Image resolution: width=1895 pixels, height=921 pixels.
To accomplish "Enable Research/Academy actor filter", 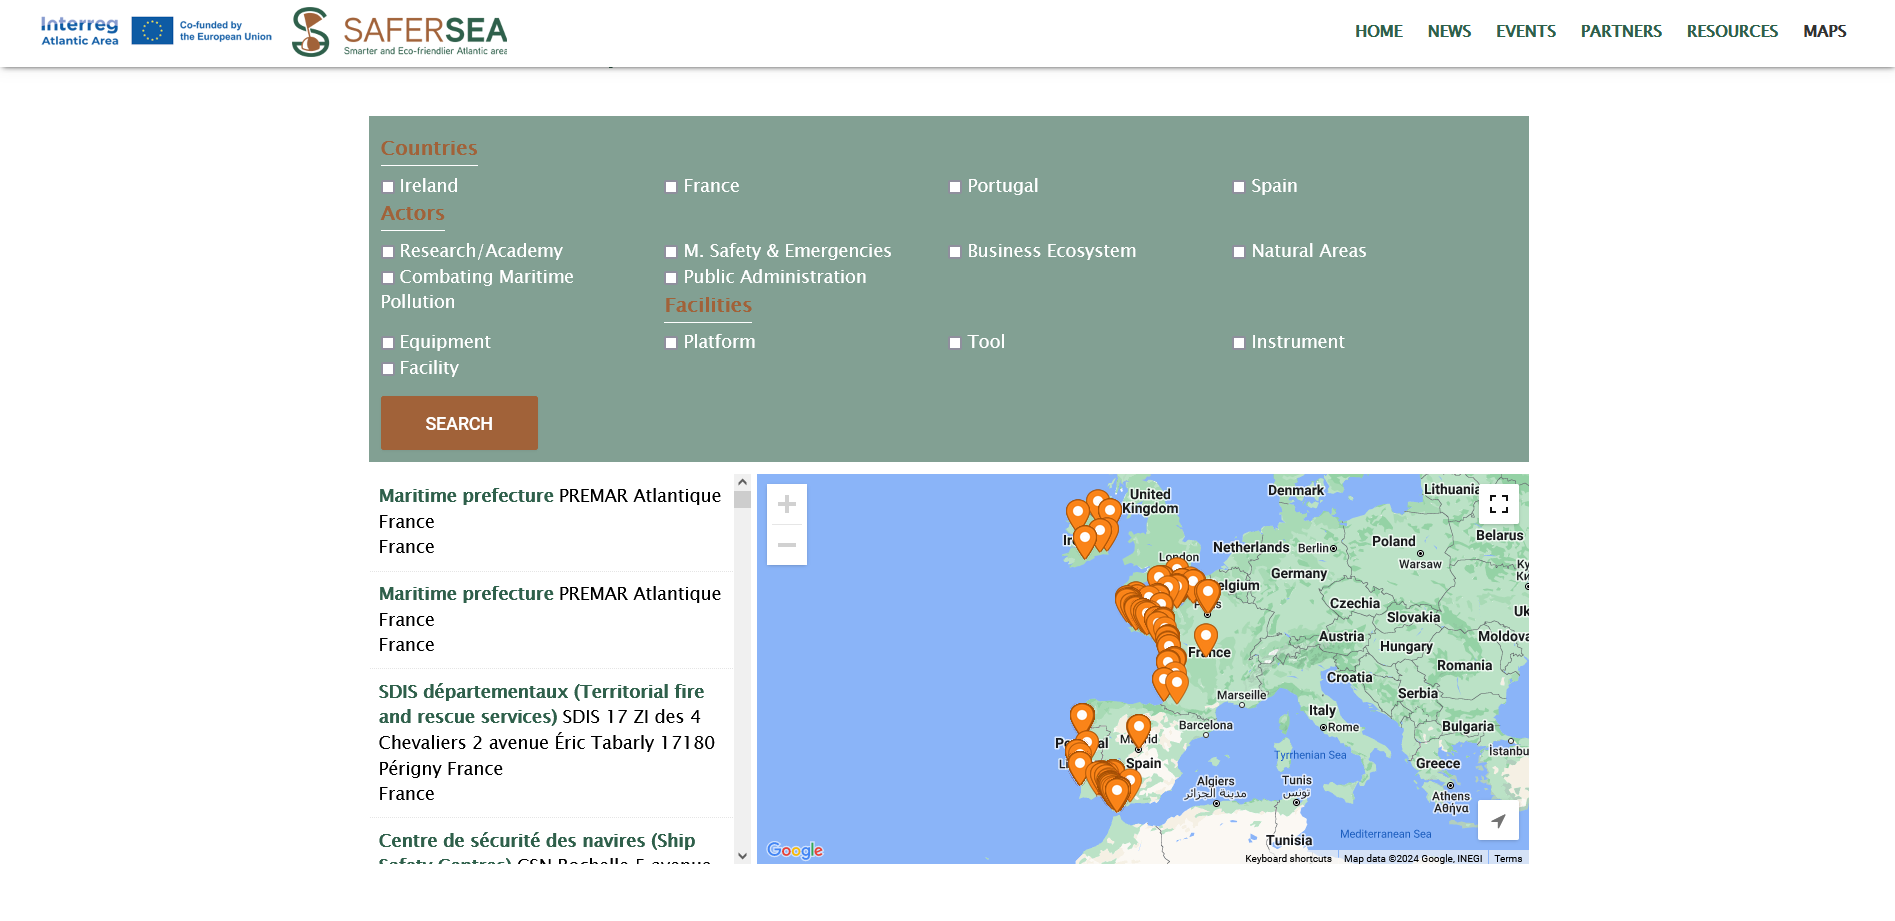I will [388, 252].
